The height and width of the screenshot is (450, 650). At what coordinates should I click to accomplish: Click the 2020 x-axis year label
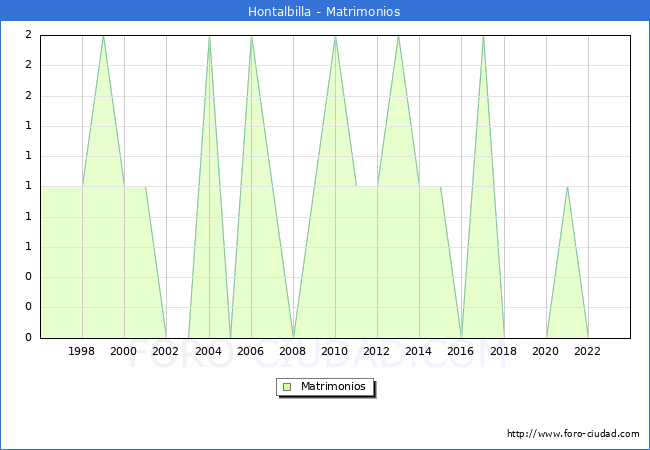coord(546,351)
